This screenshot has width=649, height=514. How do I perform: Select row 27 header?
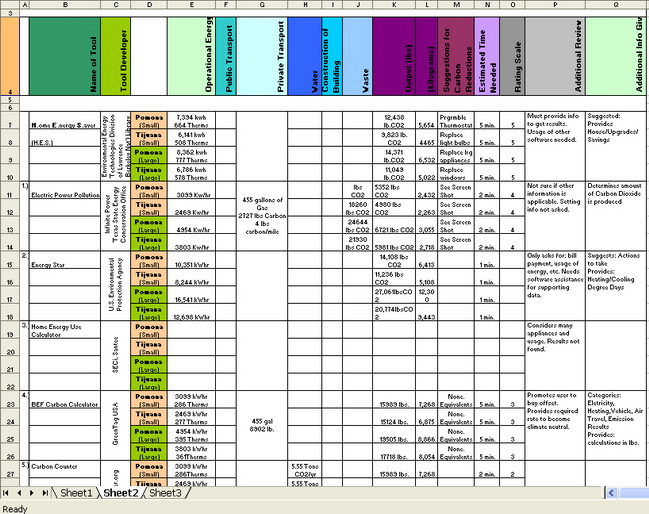tap(10, 469)
